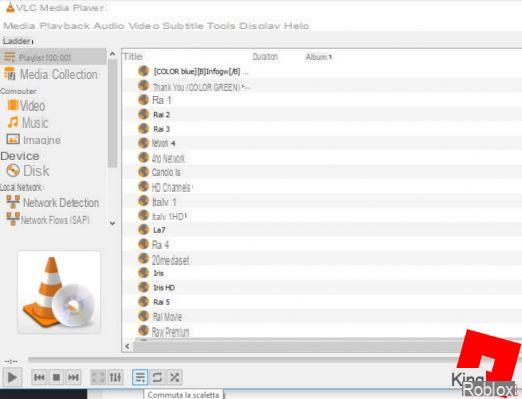Open the Subtitle menu
The image size is (522, 399).
click(x=183, y=26)
